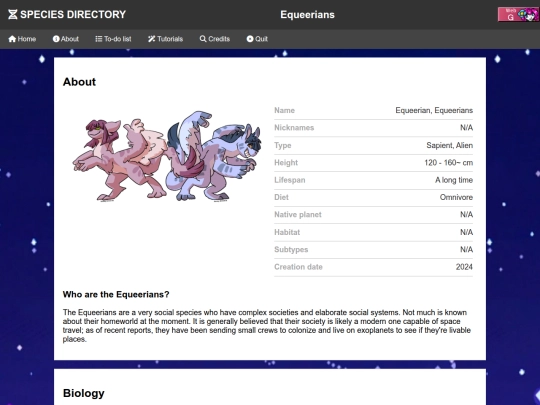This screenshot has height=405, width=540.
Task: Click the Credits magnifier icon
Action: pyautogui.click(x=203, y=39)
